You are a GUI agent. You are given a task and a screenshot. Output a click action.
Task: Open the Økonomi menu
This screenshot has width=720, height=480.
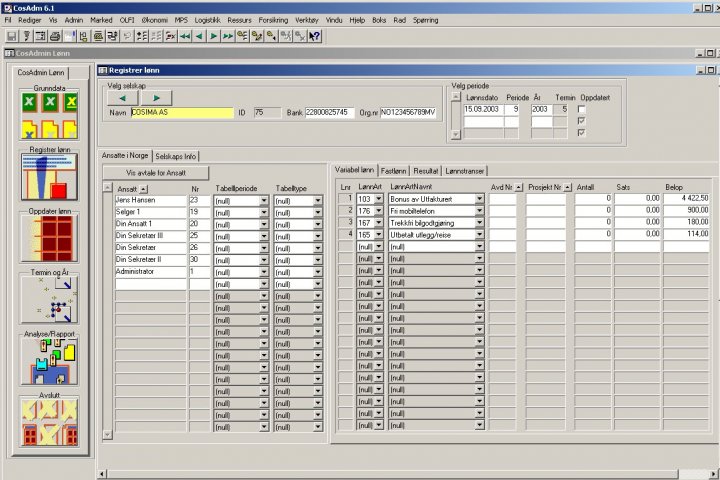(155, 20)
